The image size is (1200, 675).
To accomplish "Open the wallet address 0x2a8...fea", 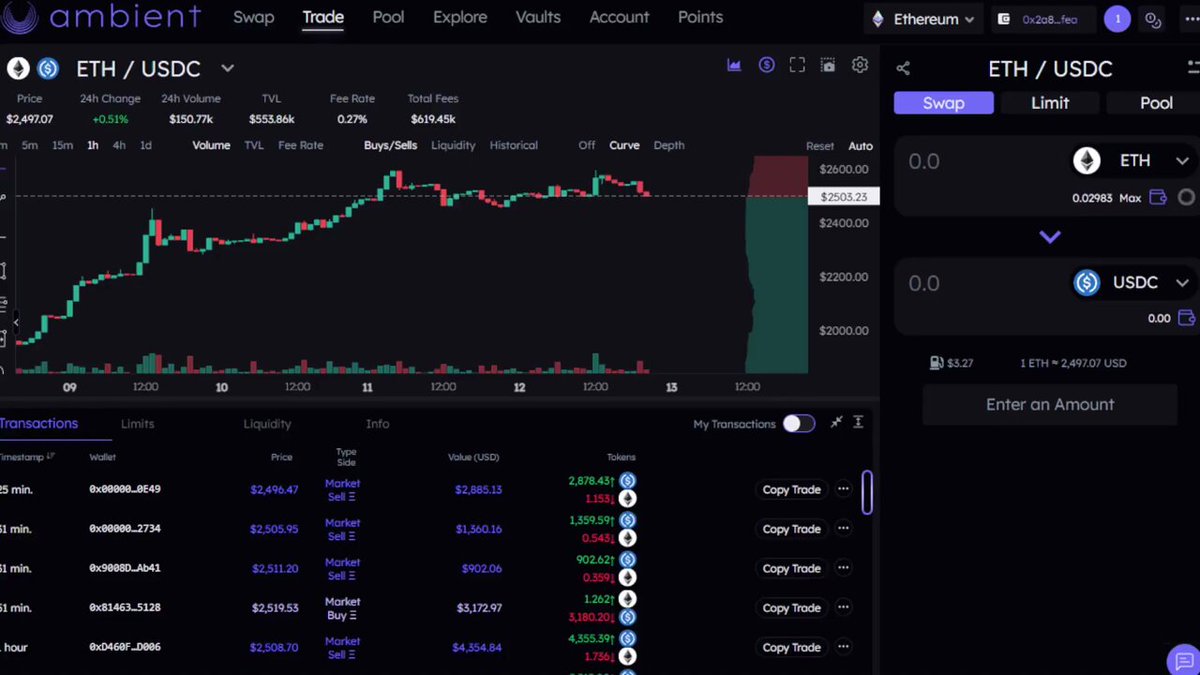I will [x=1043, y=19].
